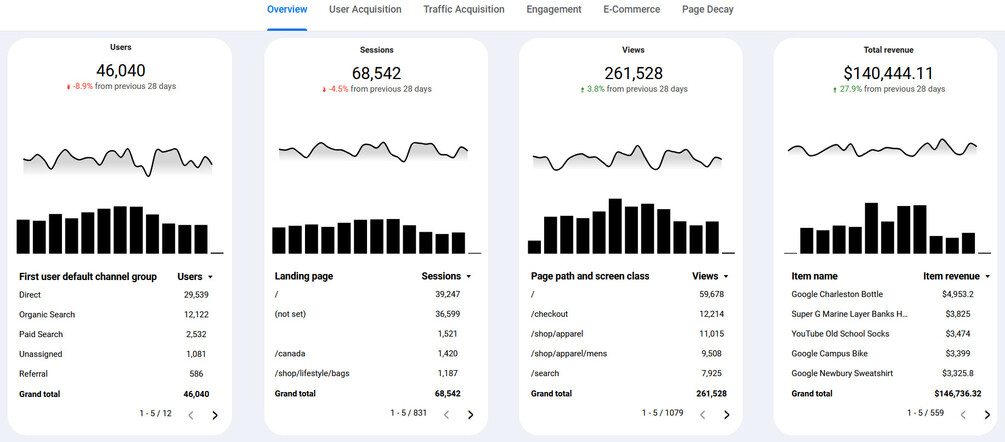The image size is (1005, 442).
Task: Select the Organic Search row
Action: click(114, 315)
